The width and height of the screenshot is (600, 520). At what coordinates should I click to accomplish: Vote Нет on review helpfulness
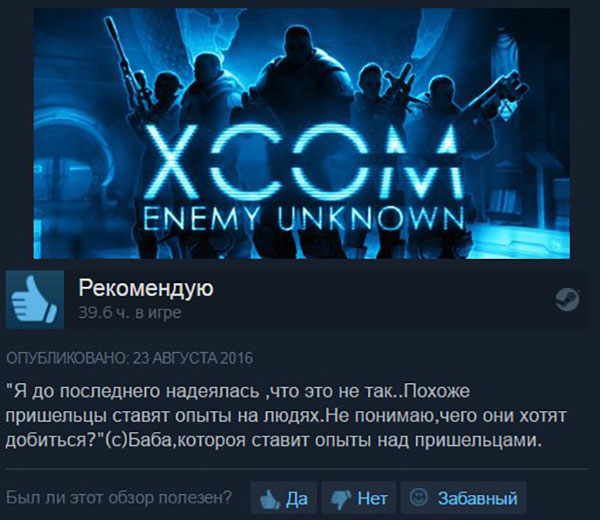coord(359,497)
